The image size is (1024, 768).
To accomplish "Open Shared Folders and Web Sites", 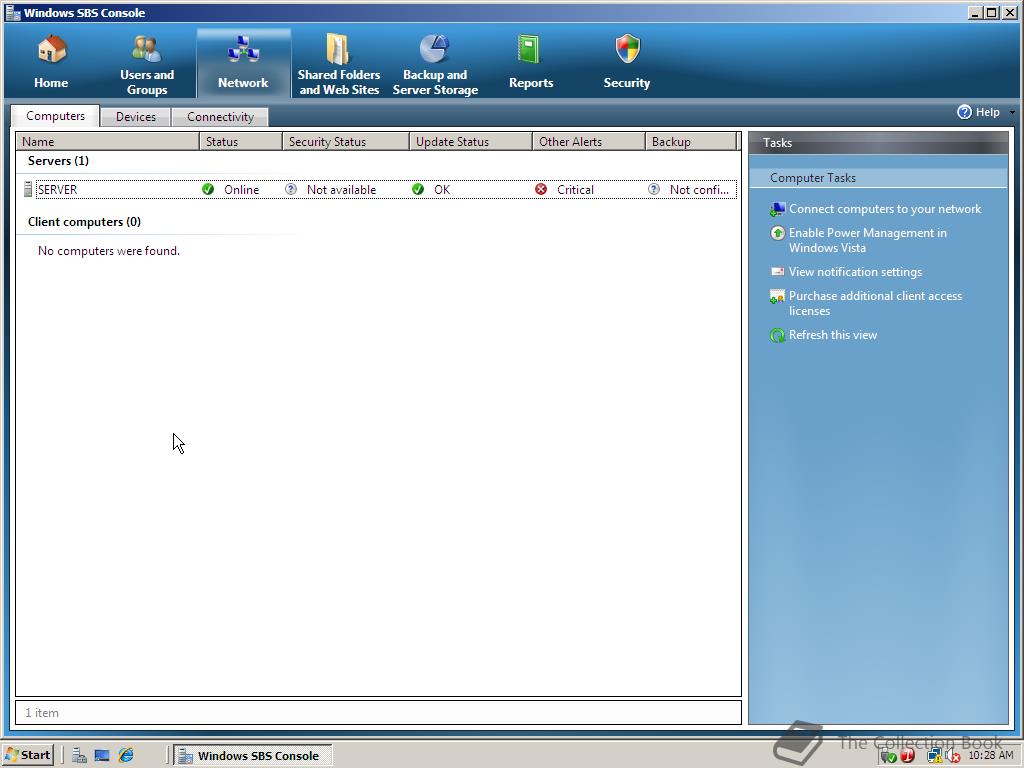I will pyautogui.click(x=339, y=64).
